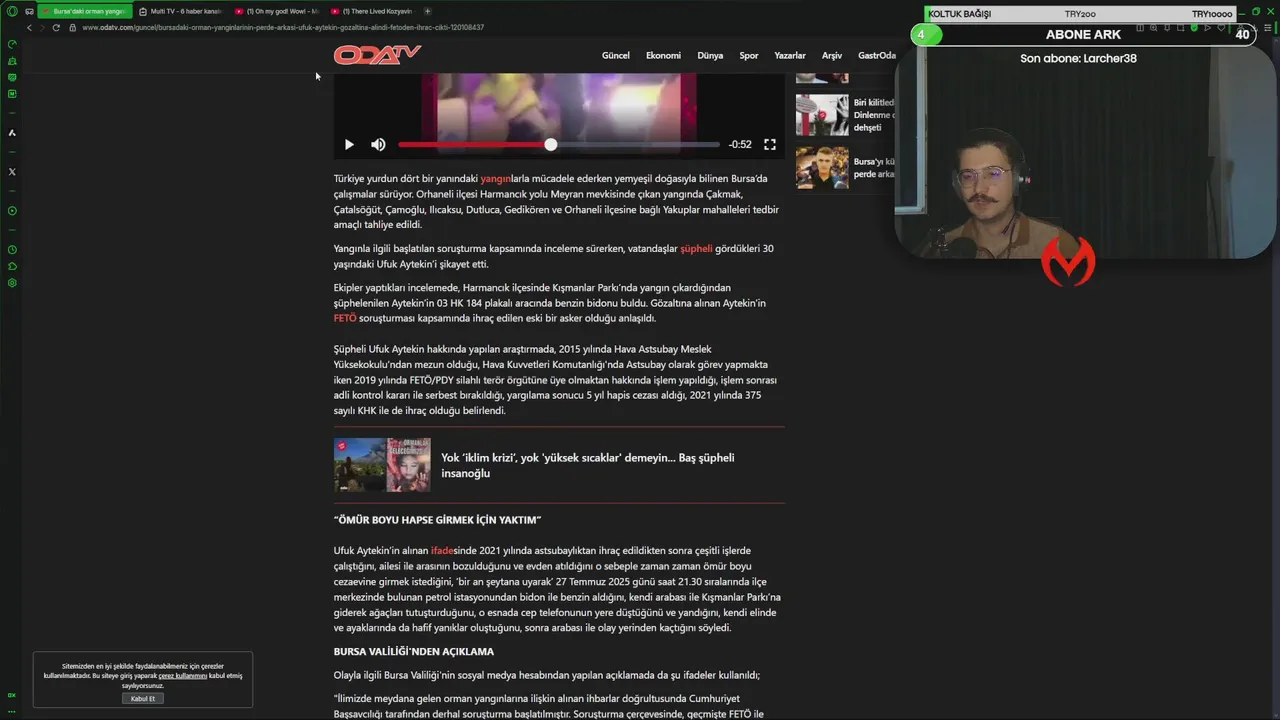1280x720 pixels.
Task: Open GX Cleaner icon in sidebar
Action: (12, 61)
